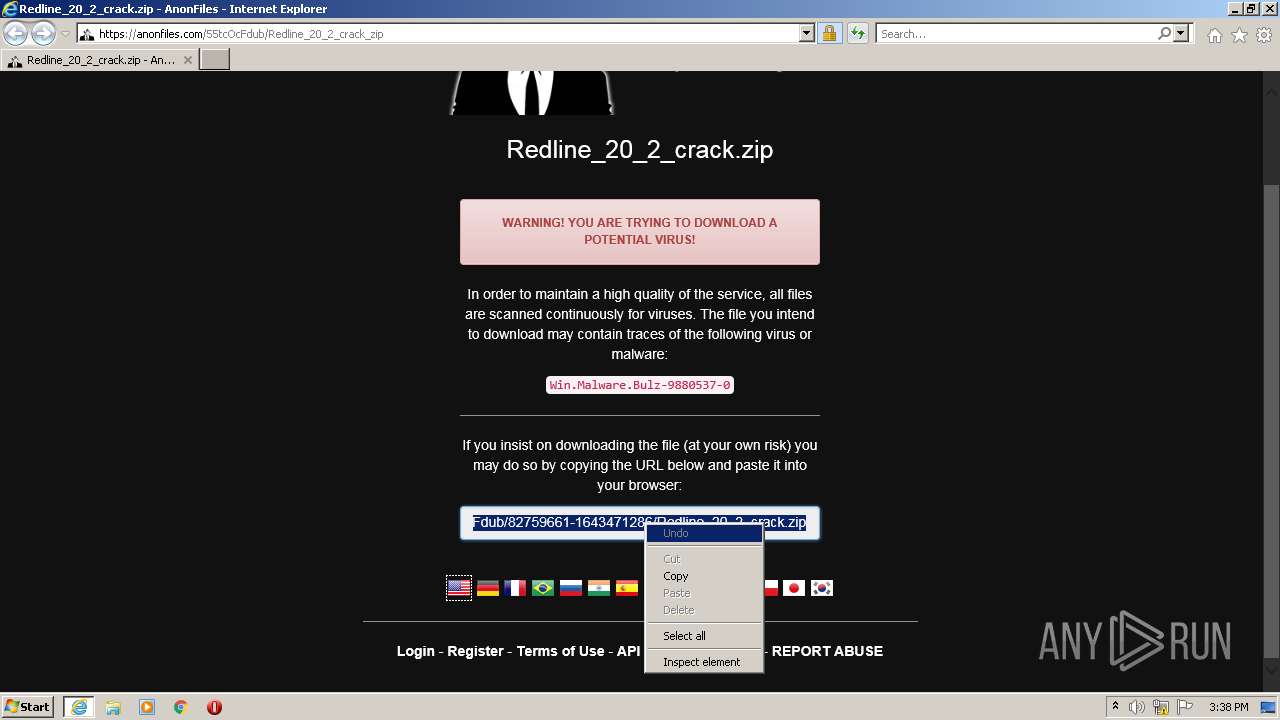Choose Select all in context menu
1280x720 pixels.
[x=705, y=636]
